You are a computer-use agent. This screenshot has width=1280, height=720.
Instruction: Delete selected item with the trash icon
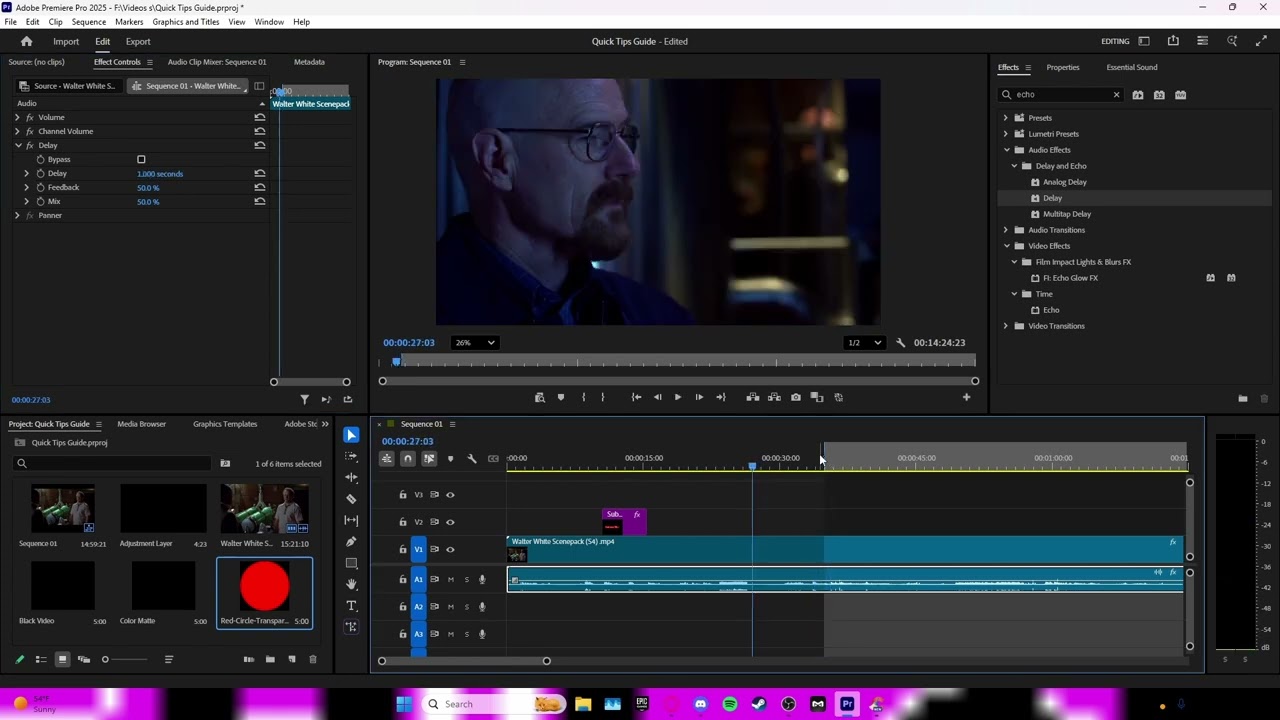point(313,659)
